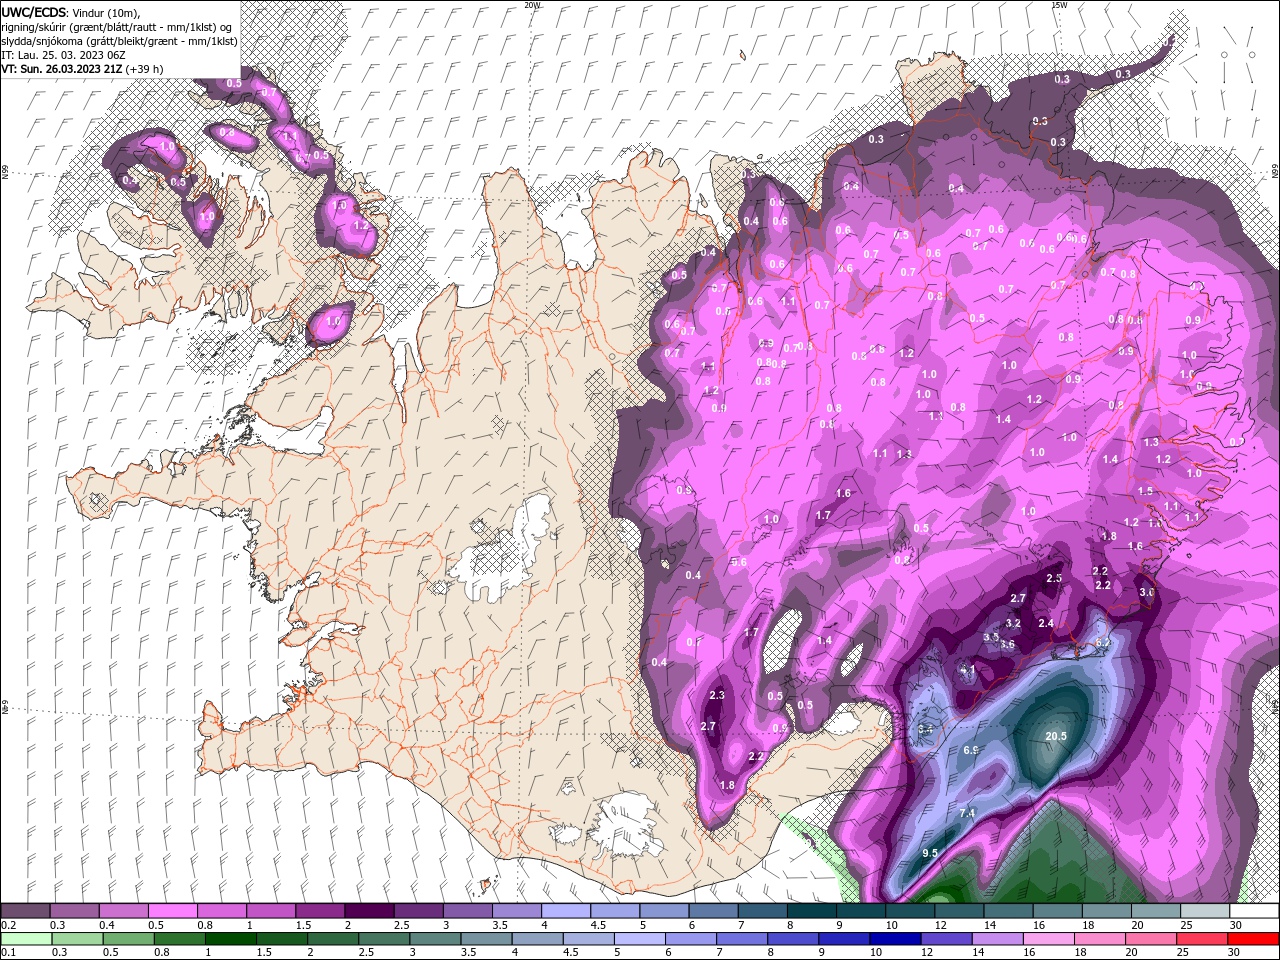Click the (+39 h) forecast offset text

[144, 69]
